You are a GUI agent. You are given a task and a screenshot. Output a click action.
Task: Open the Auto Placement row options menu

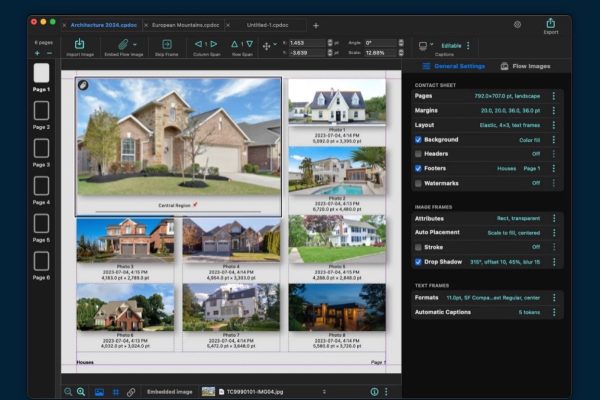554,233
